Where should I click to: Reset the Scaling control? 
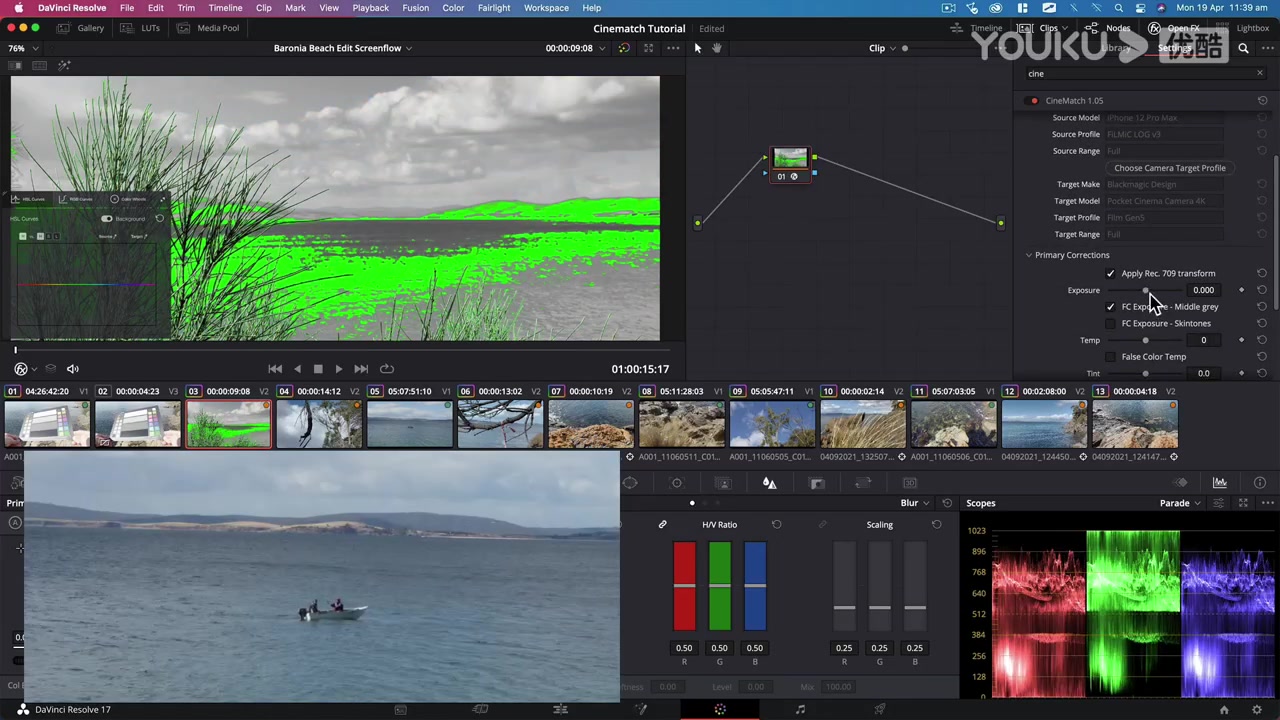[936, 524]
